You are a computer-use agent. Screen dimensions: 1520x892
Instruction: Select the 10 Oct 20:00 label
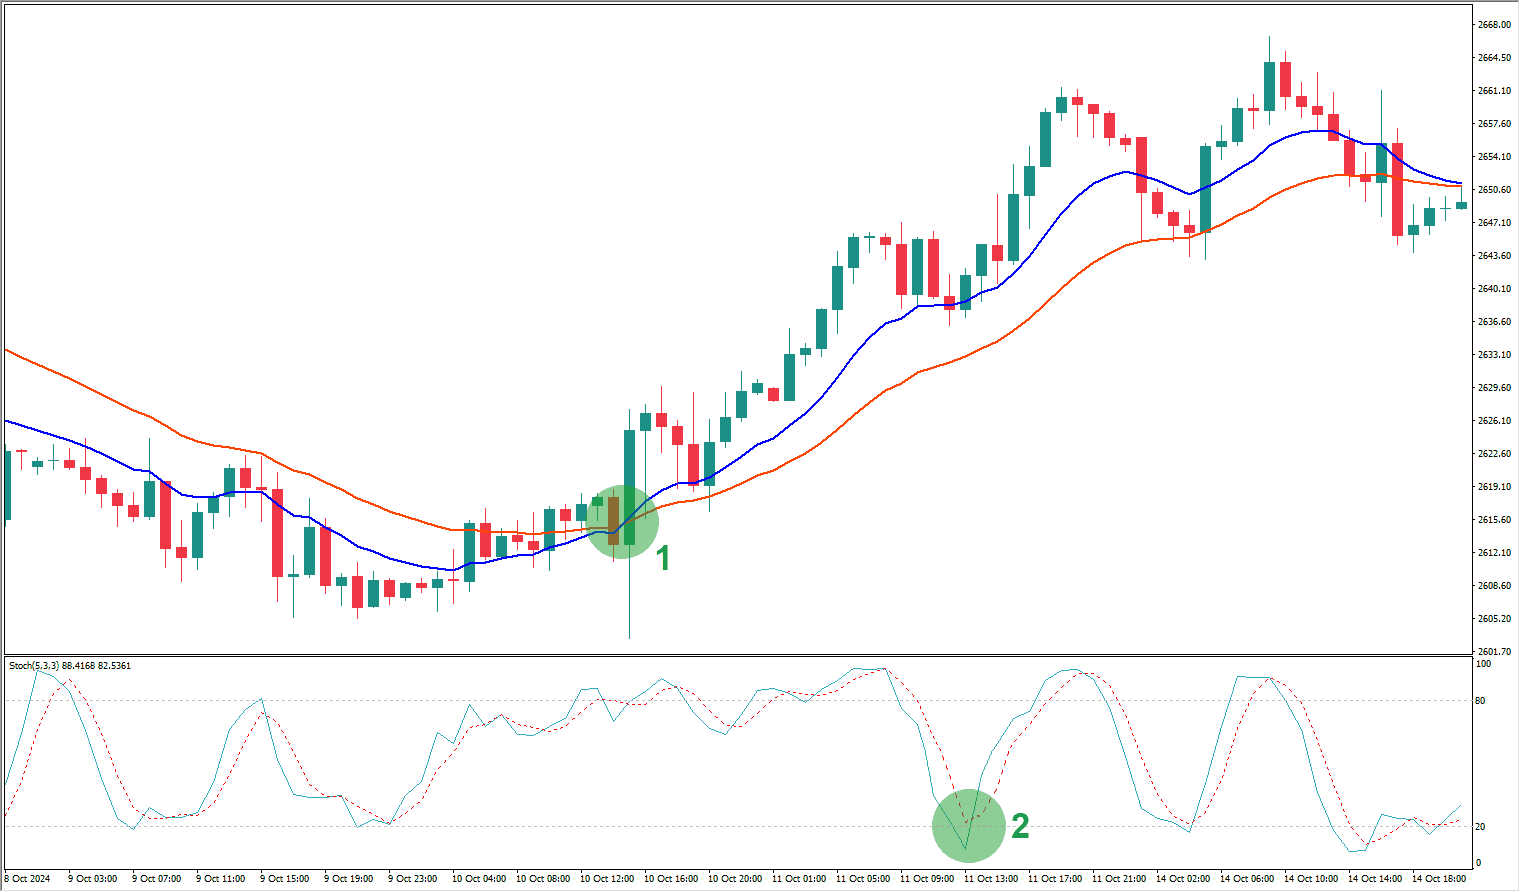[x=735, y=879]
